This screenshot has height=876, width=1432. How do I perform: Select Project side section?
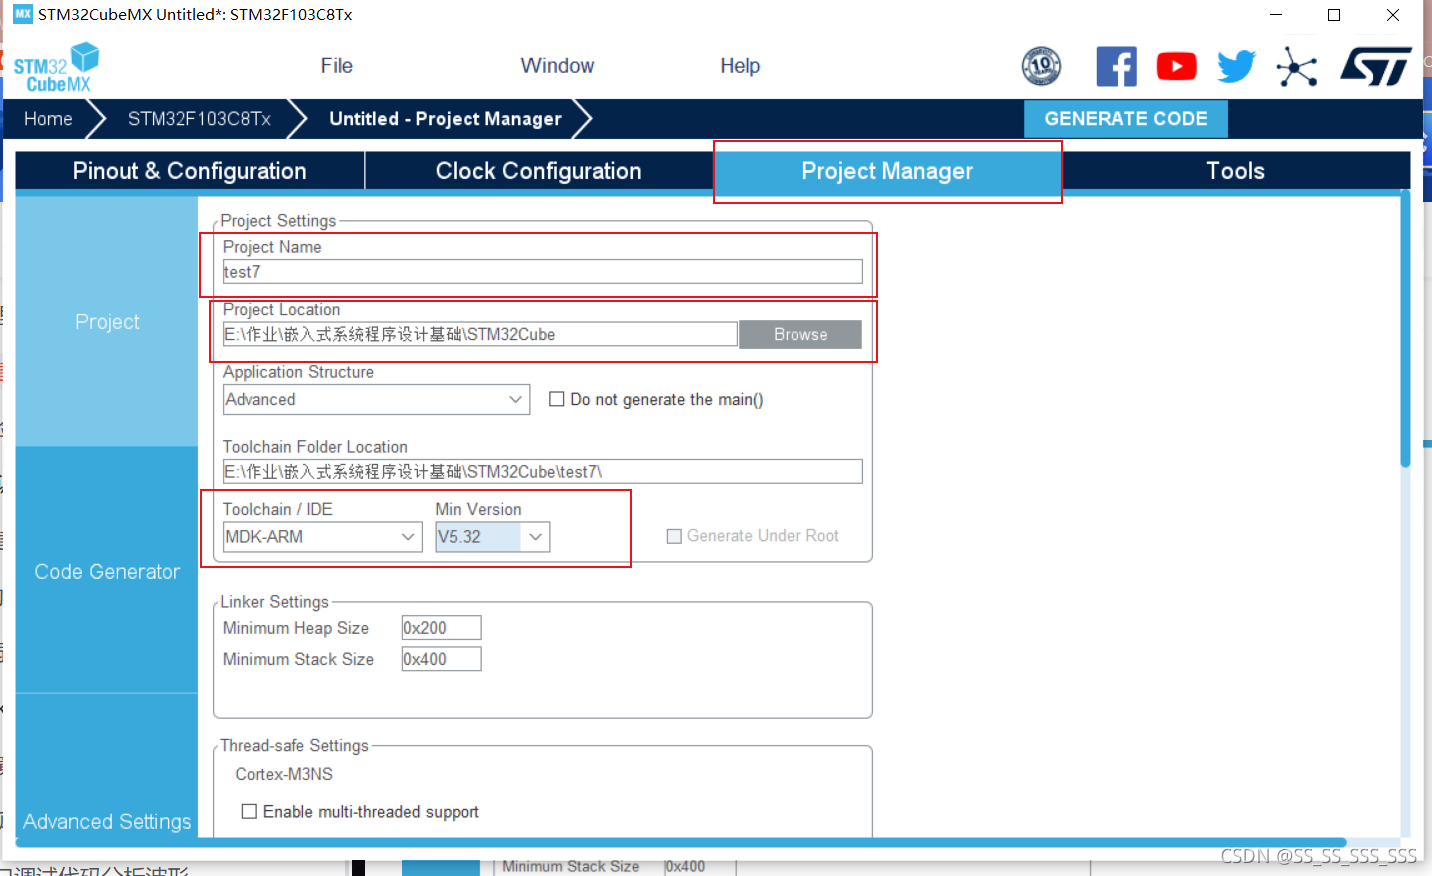click(107, 322)
